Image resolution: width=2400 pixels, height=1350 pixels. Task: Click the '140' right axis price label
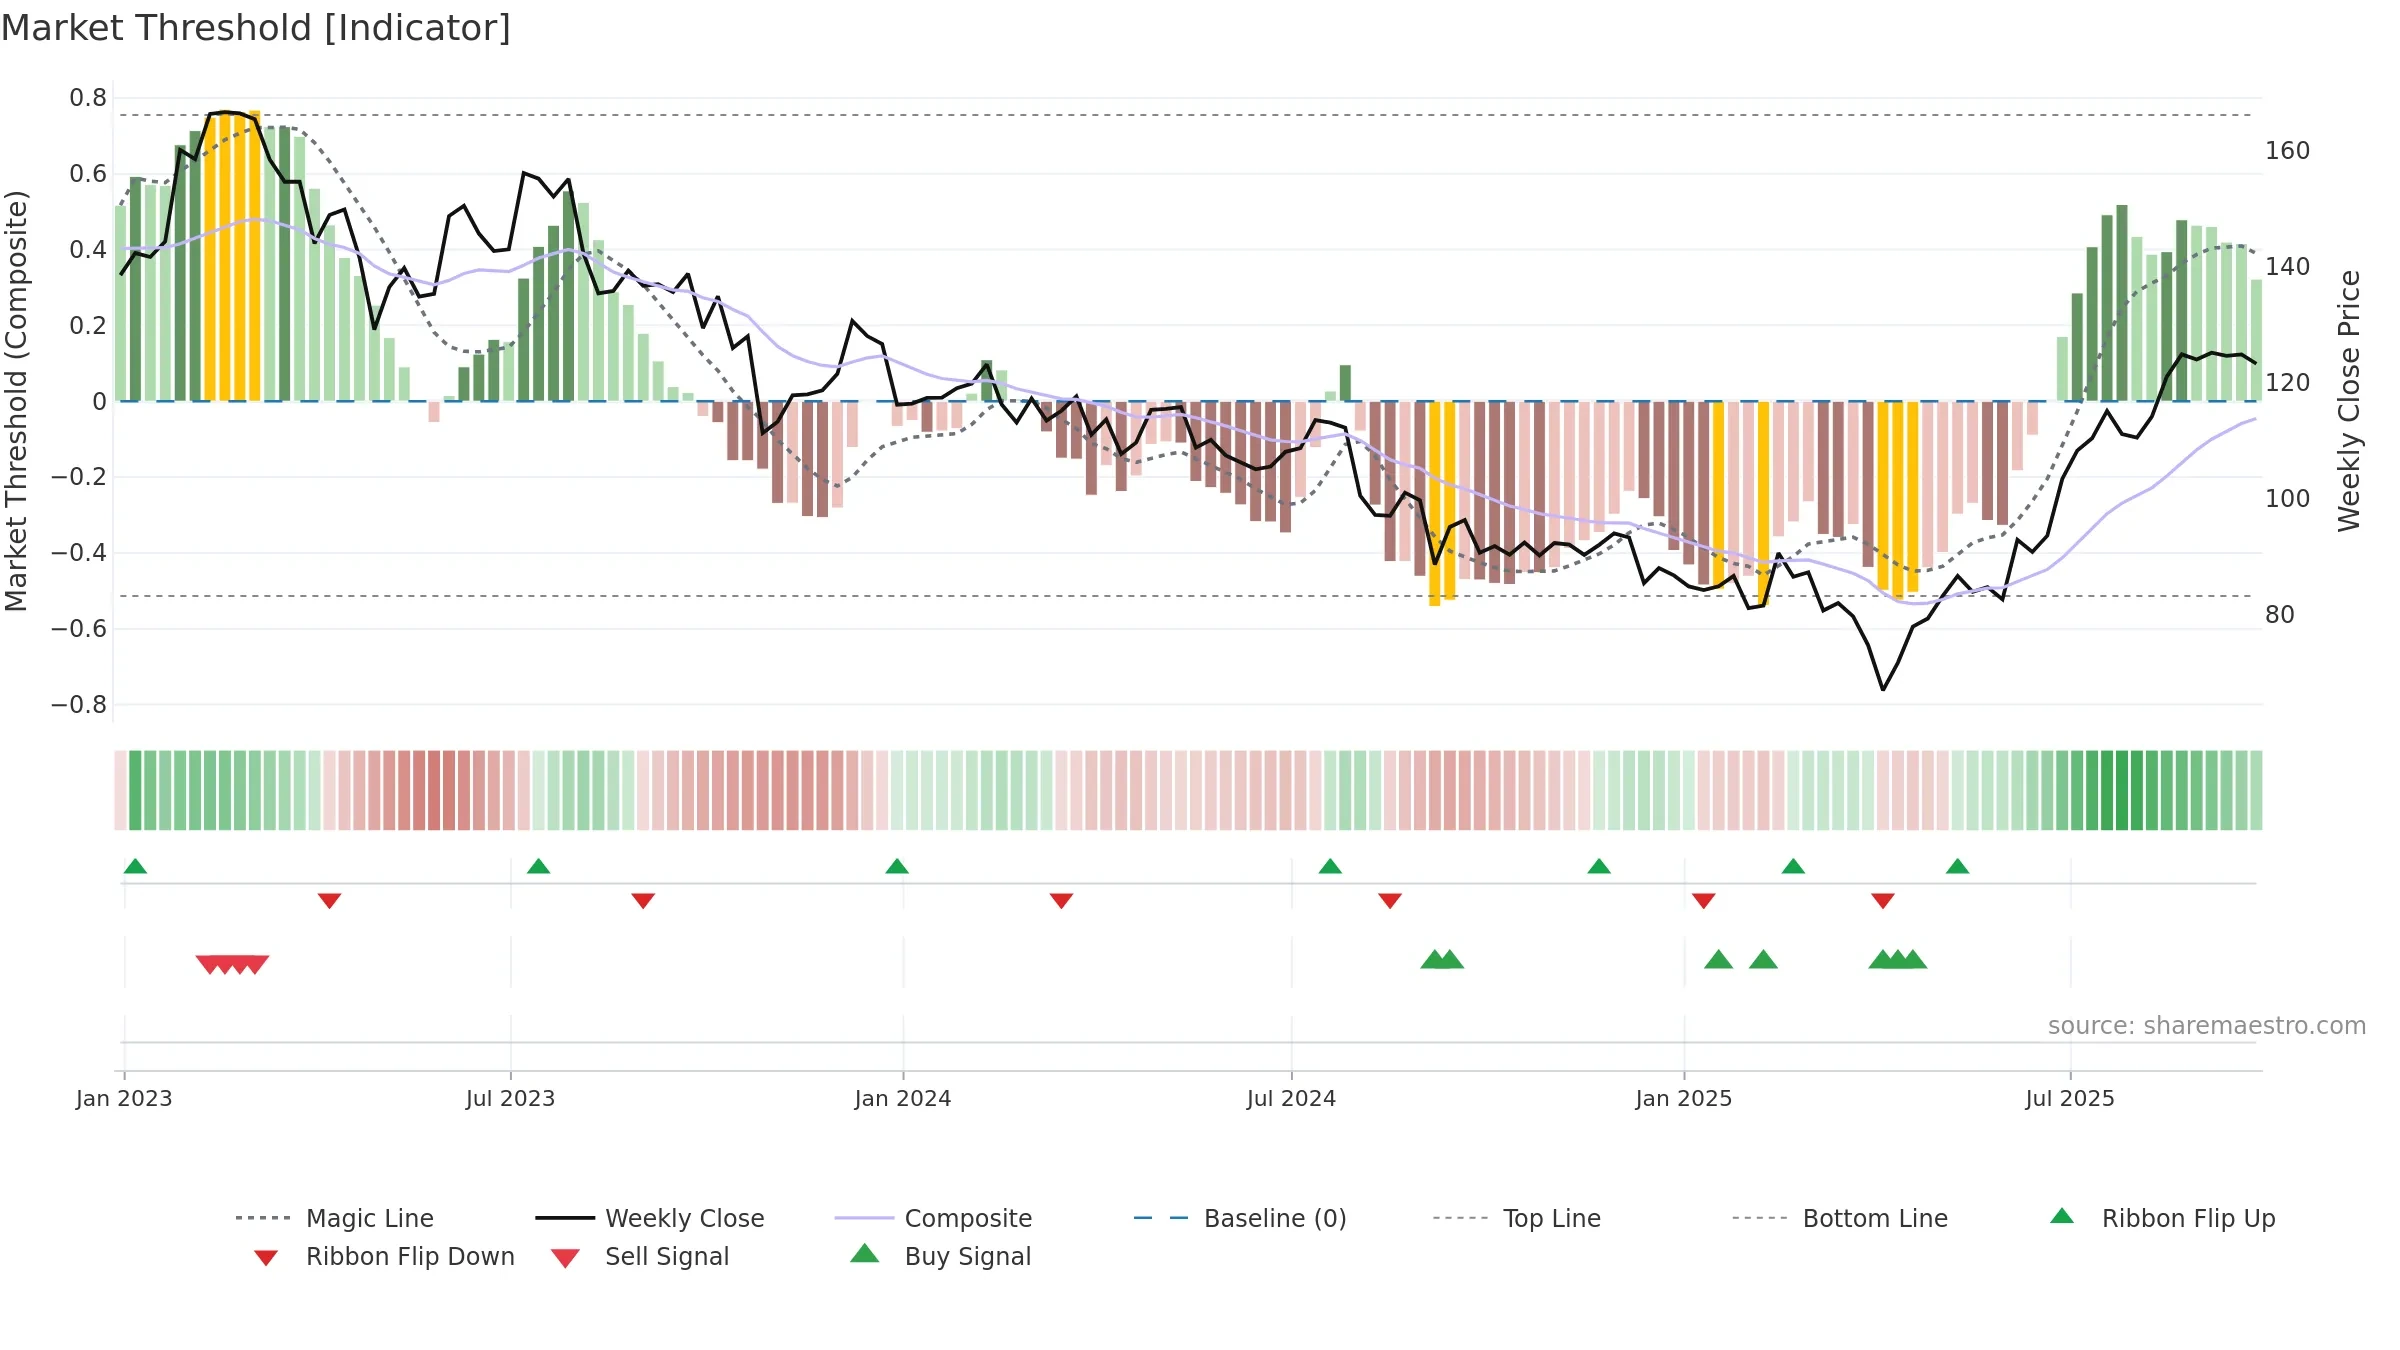[2288, 267]
